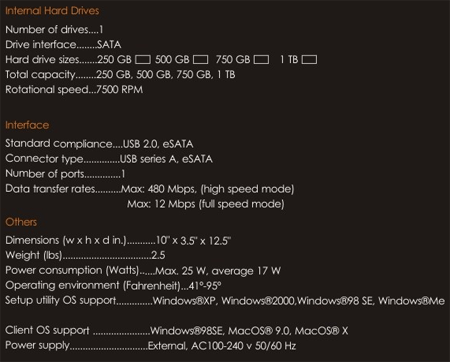Check the 500 GB drive size box

pyautogui.click(x=201, y=60)
